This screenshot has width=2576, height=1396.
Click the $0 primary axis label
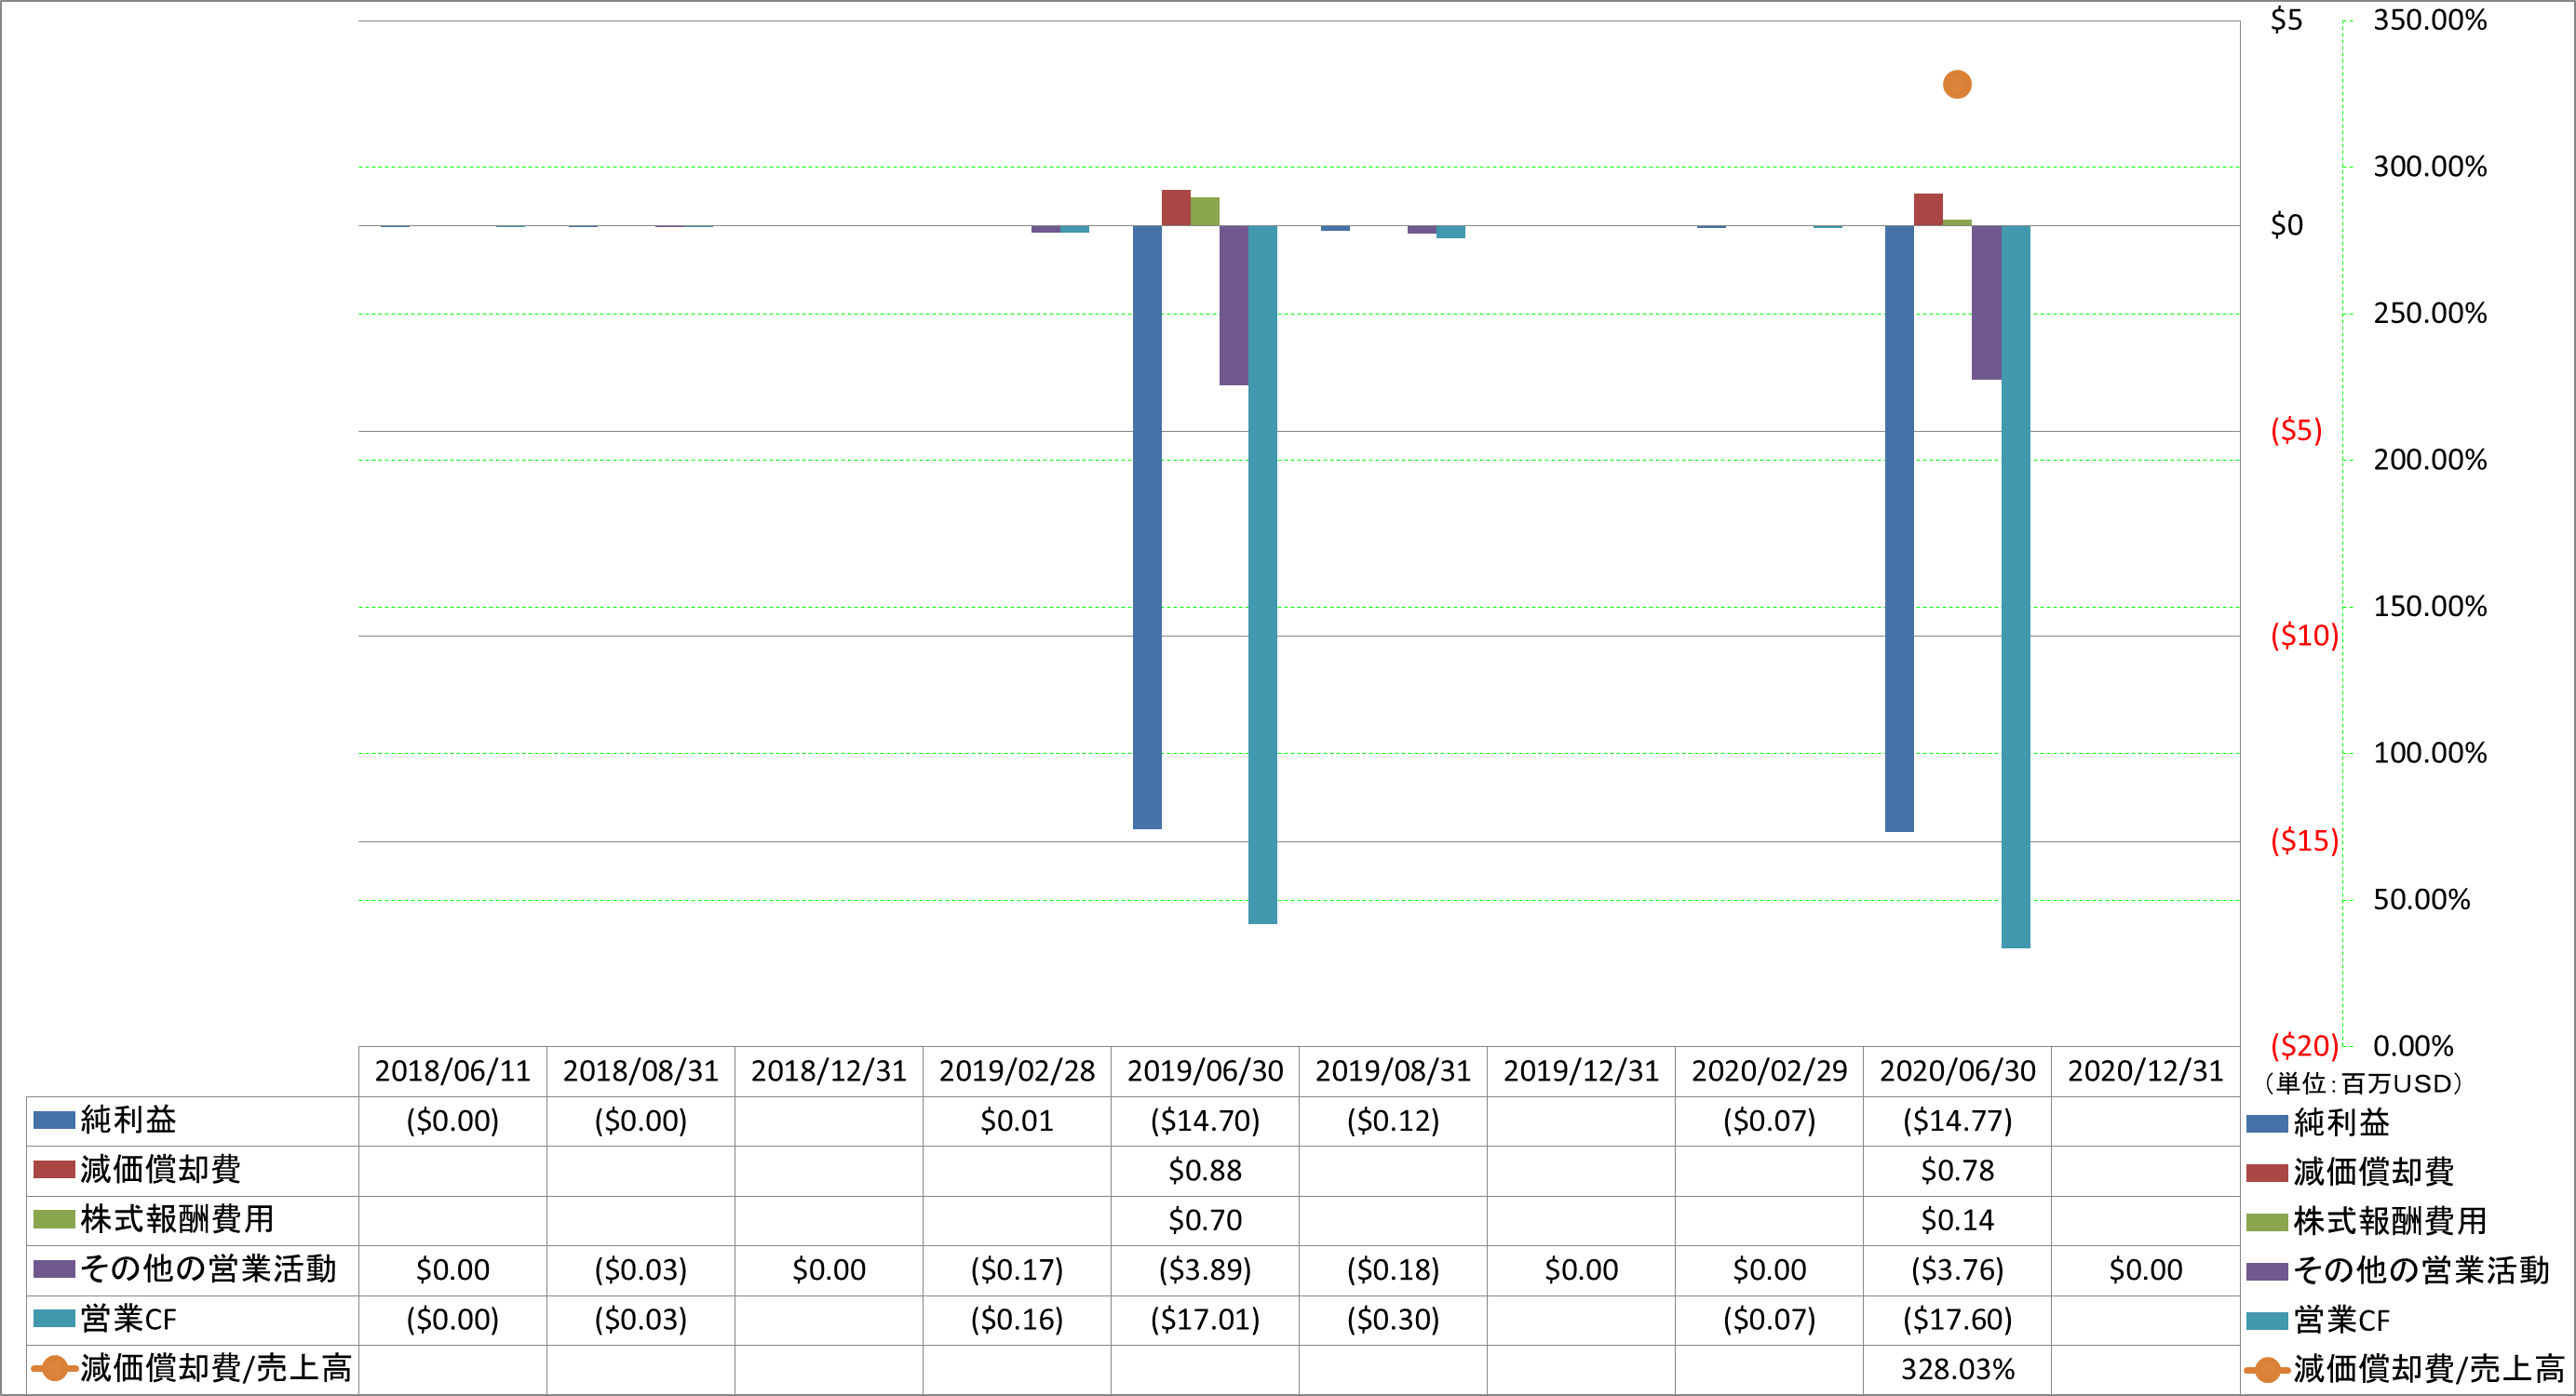[2287, 225]
